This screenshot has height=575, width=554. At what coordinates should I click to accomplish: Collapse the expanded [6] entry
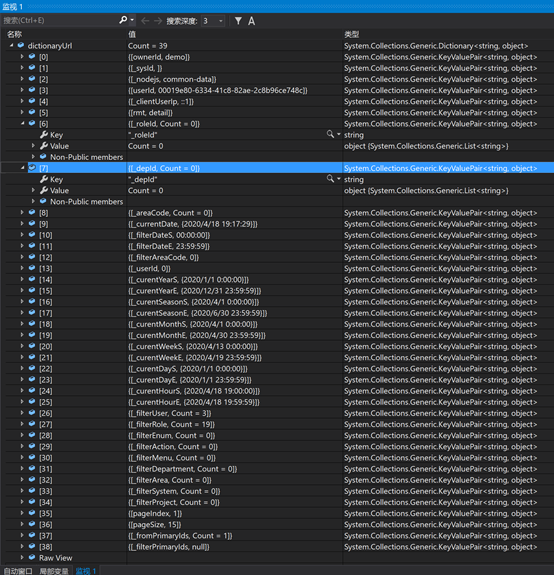(x=22, y=123)
